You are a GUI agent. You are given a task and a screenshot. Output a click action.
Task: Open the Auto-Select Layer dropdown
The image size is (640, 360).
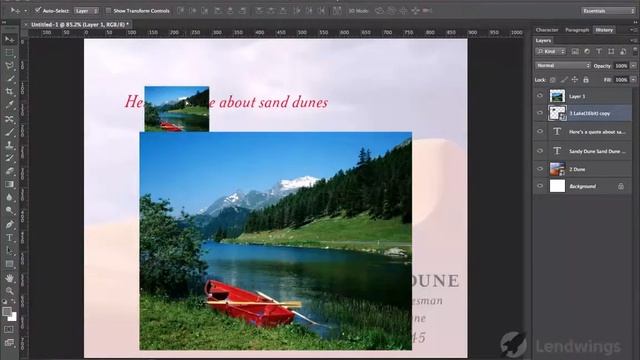(87, 11)
